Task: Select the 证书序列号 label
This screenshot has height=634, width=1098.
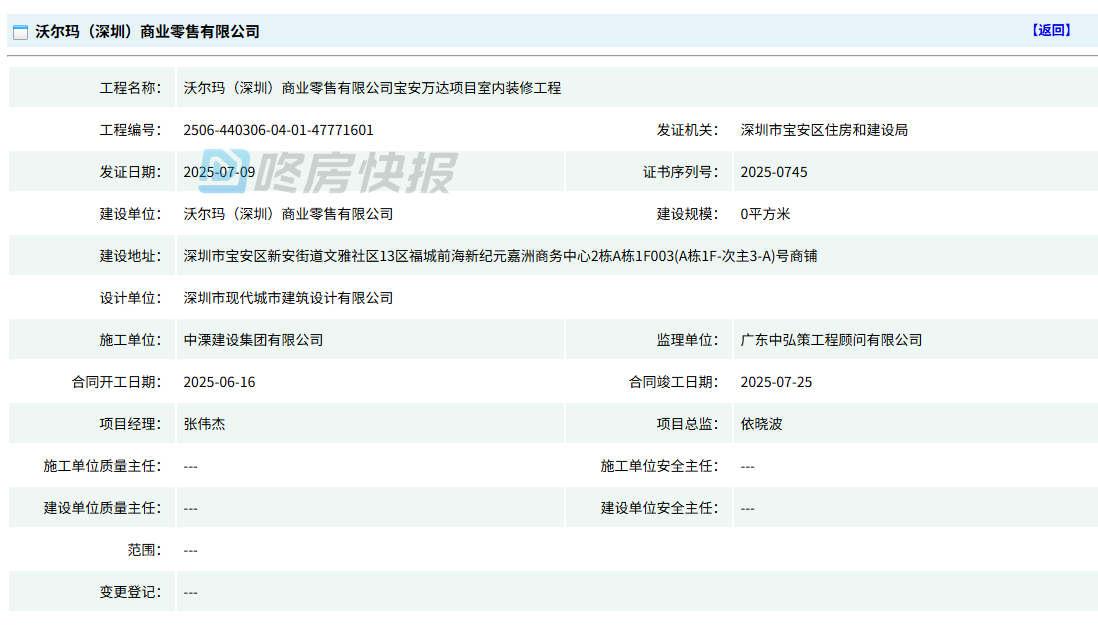Action: pyautogui.click(x=680, y=172)
